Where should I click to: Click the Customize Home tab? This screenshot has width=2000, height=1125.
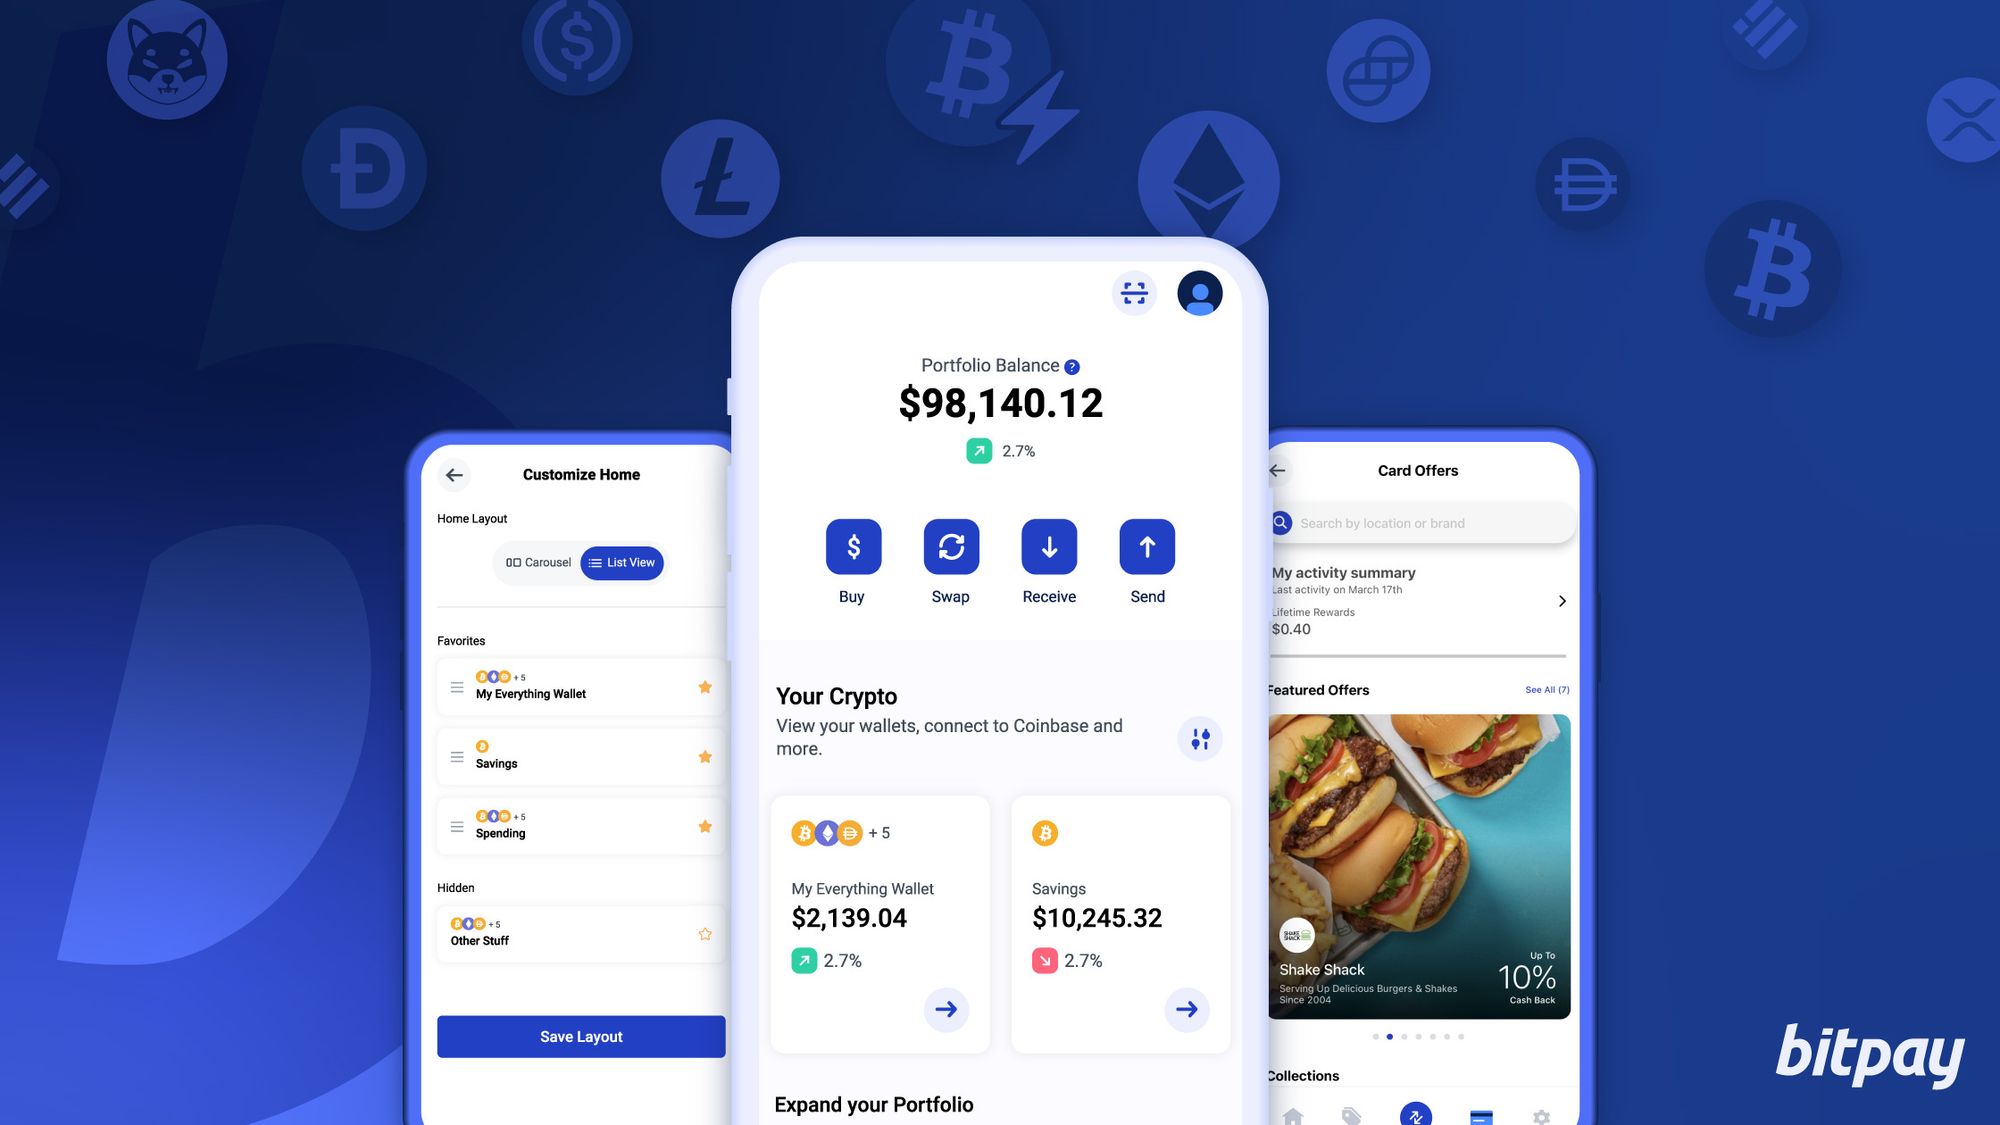581,474
